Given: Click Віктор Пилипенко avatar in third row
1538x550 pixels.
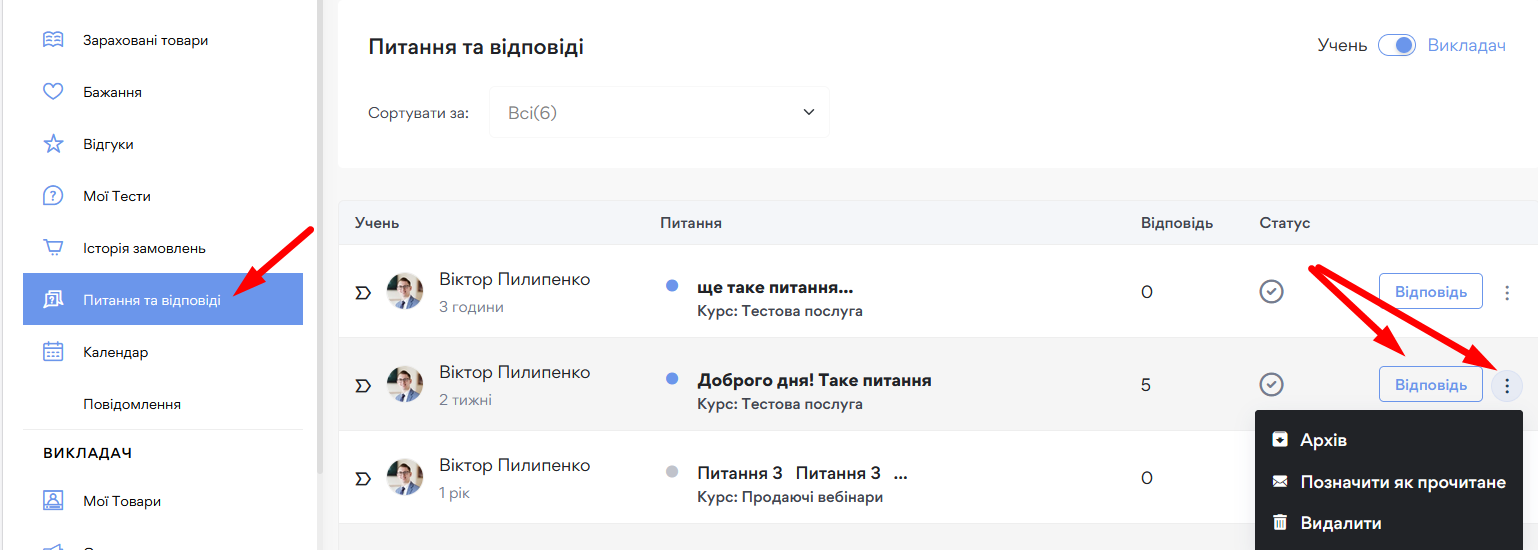Looking at the screenshot, I should coord(405,477).
